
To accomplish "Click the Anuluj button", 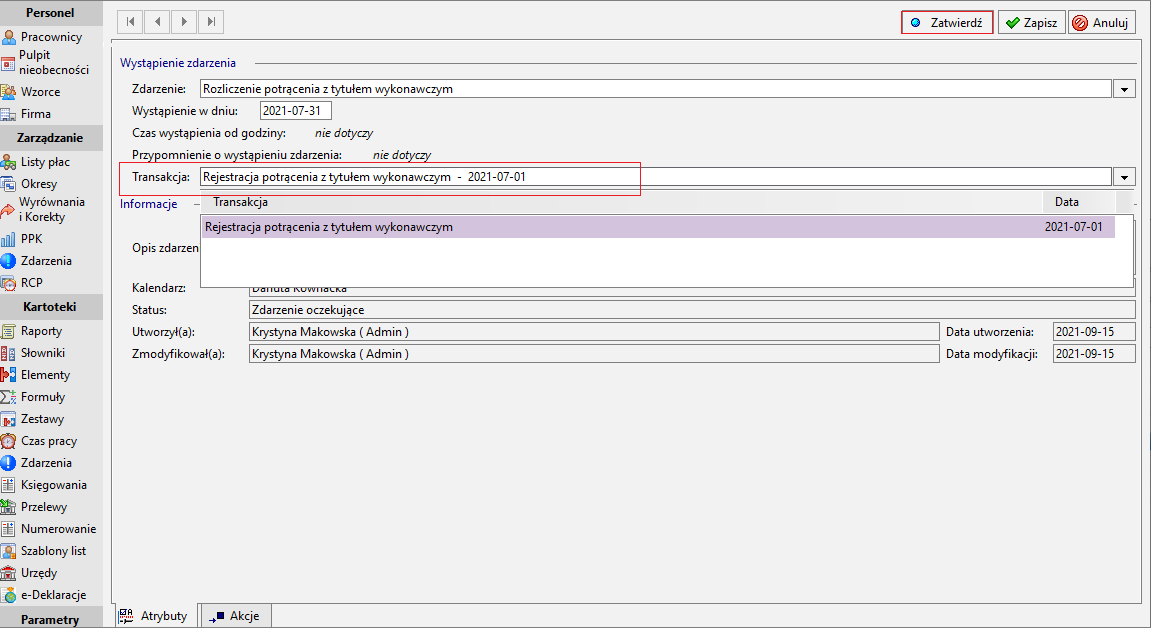I will click(x=1101, y=23).
